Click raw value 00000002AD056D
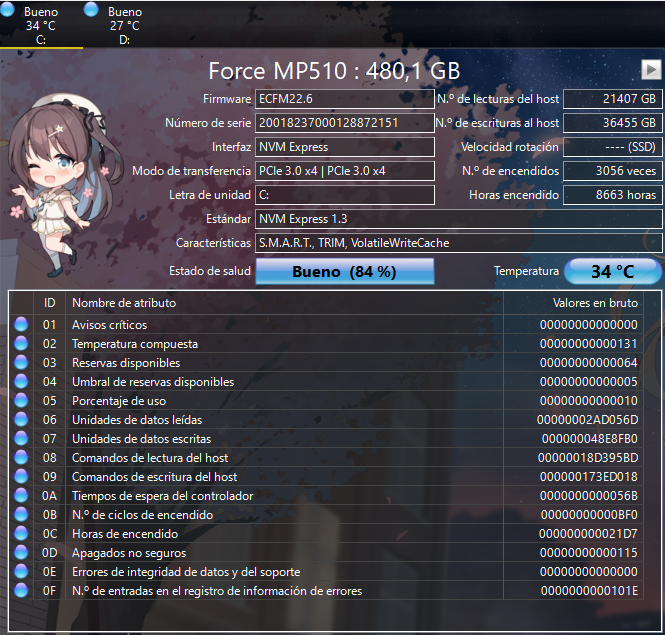Image resolution: width=665 pixels, height=635 pixels. tap(587, 420)
